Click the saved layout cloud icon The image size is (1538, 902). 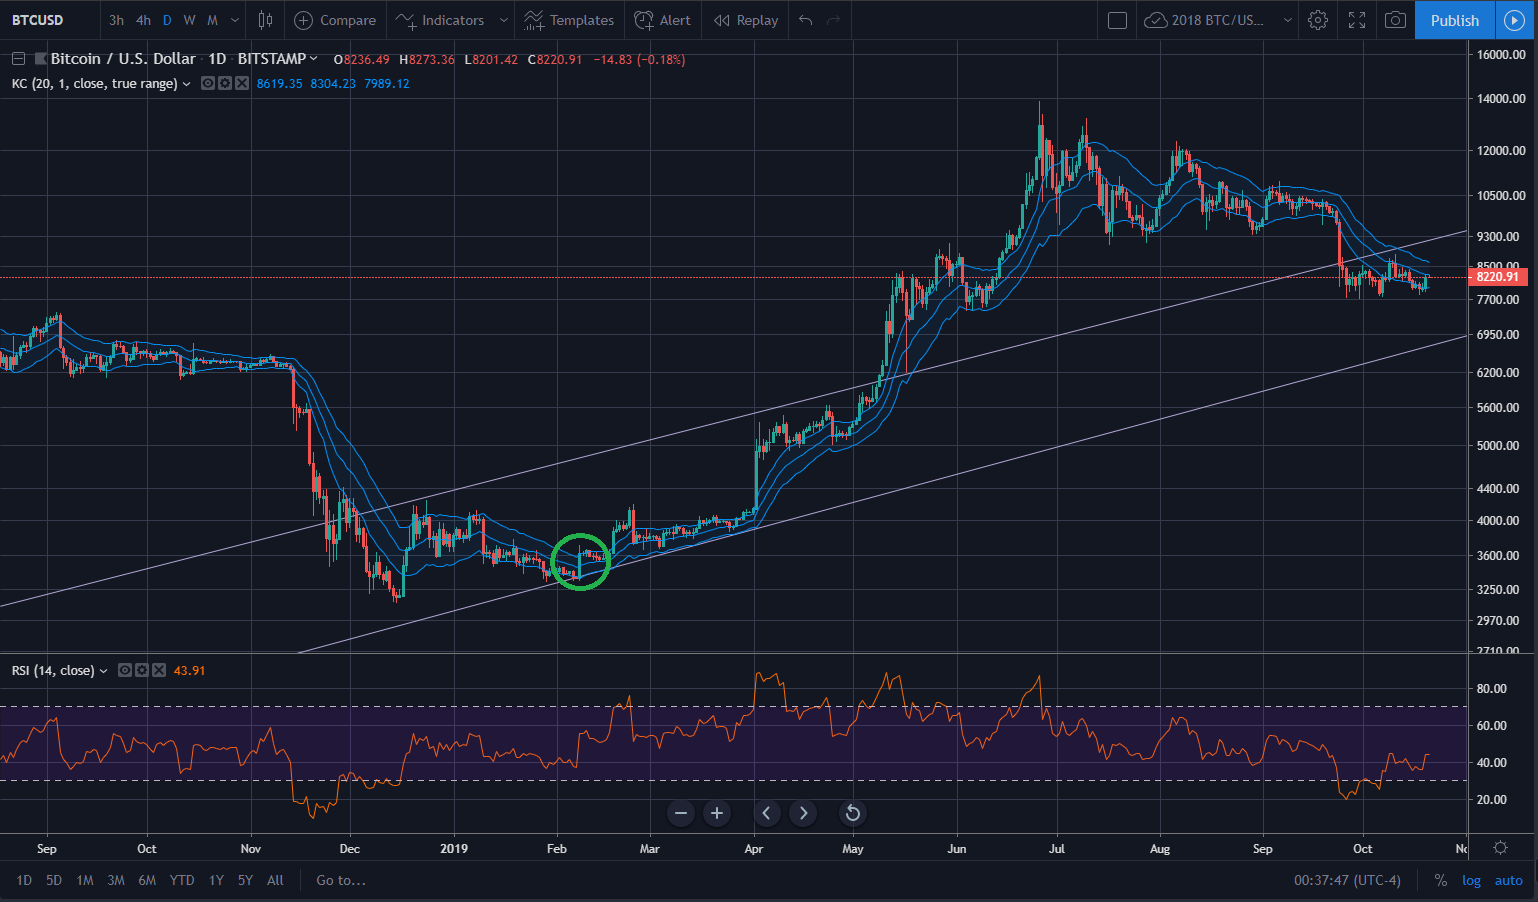1156,20
